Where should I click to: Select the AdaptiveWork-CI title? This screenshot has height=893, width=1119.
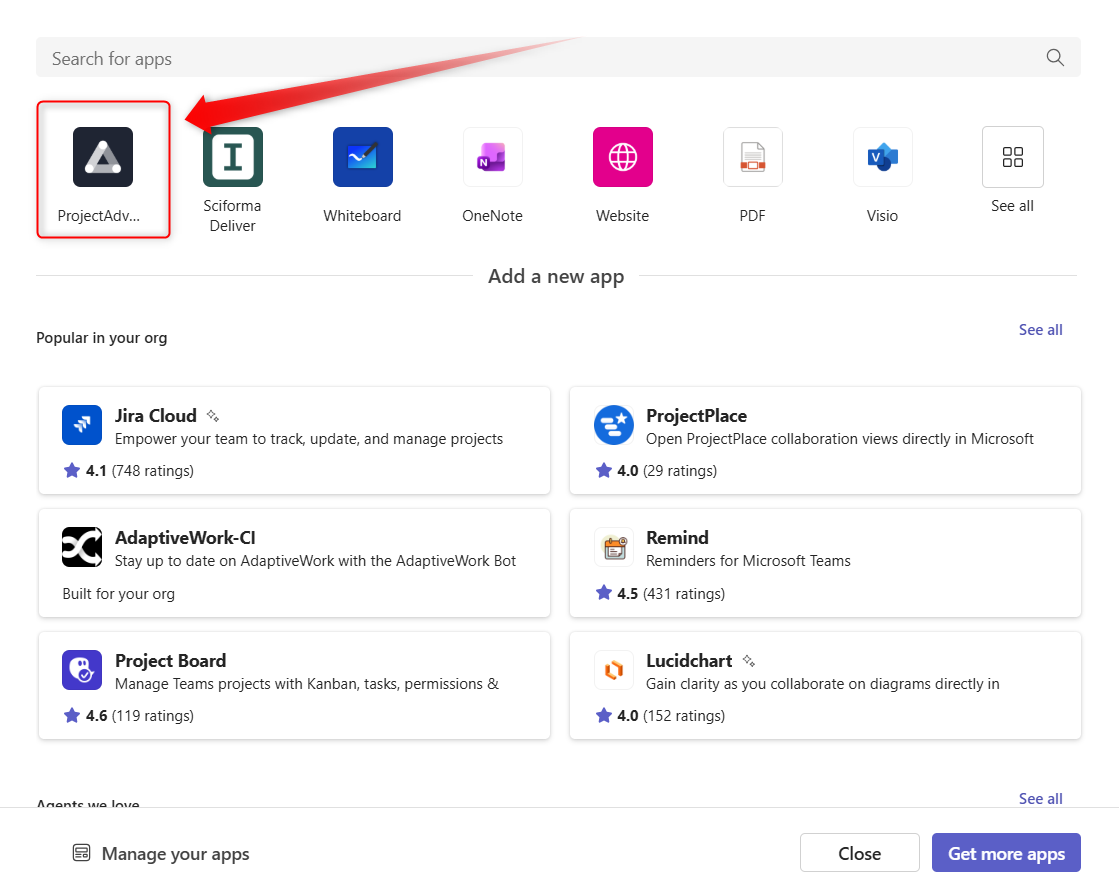tap(186, 538)
